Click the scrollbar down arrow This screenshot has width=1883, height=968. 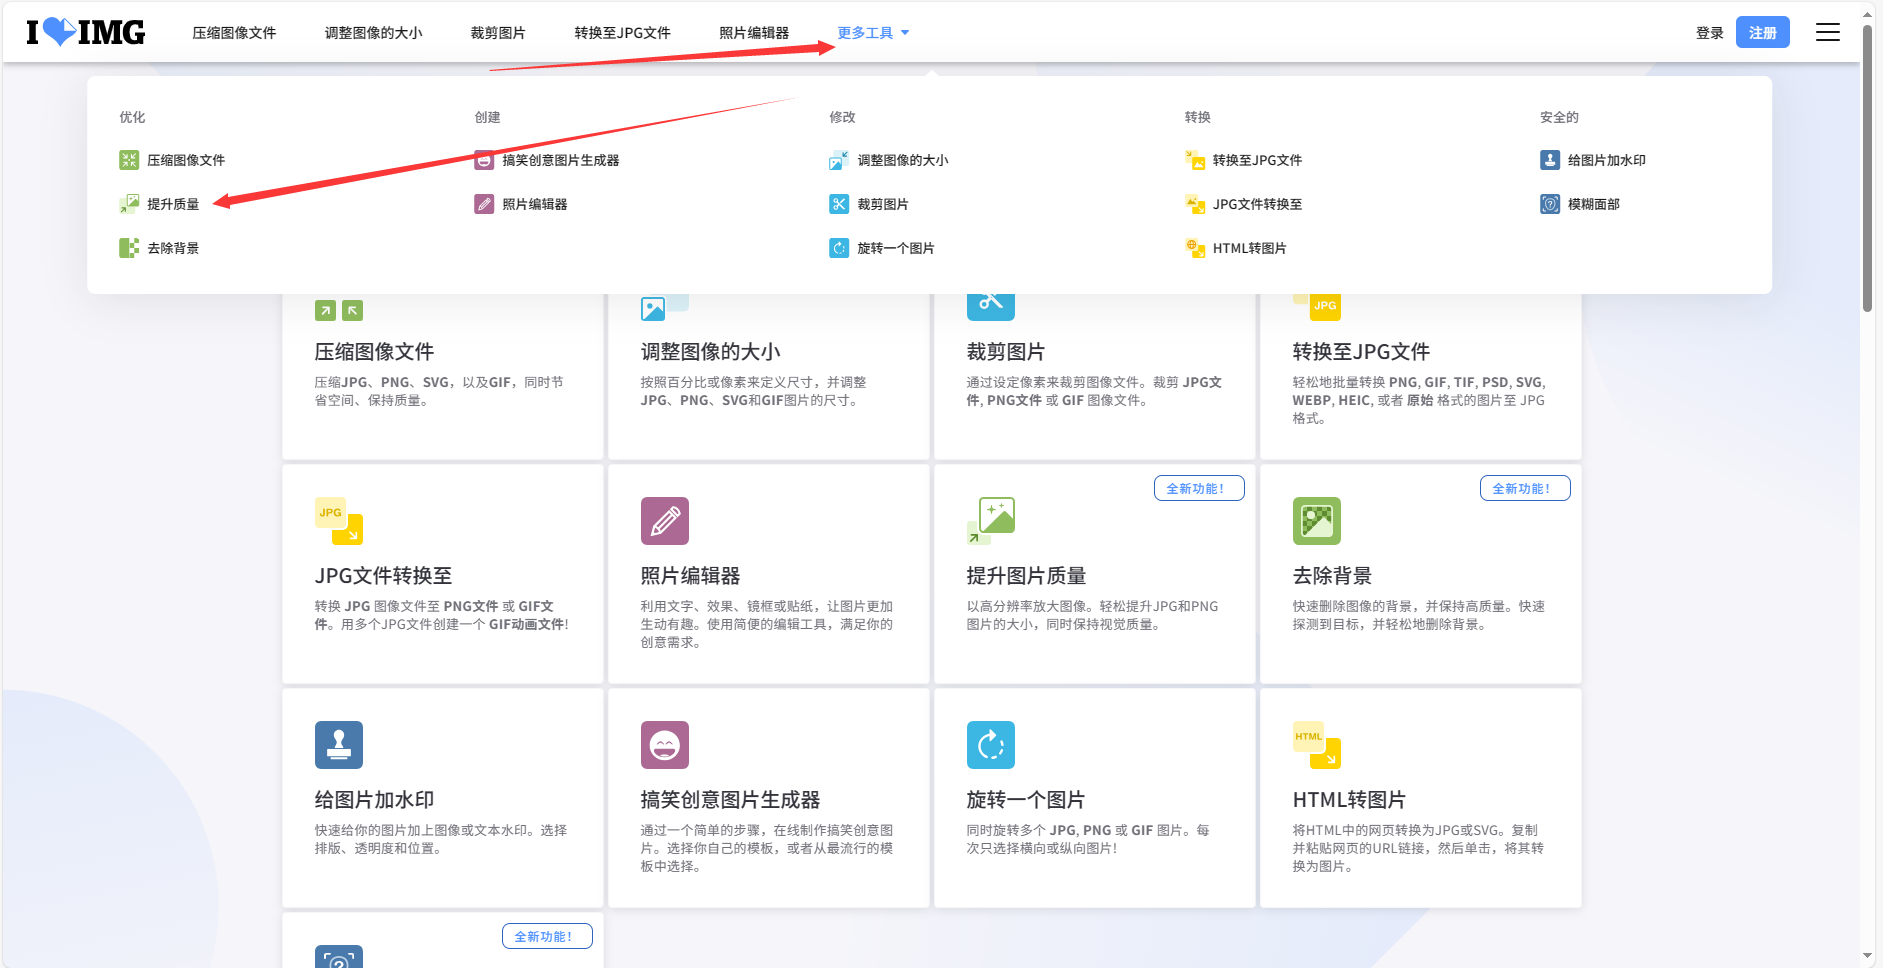click(1867, 957)
